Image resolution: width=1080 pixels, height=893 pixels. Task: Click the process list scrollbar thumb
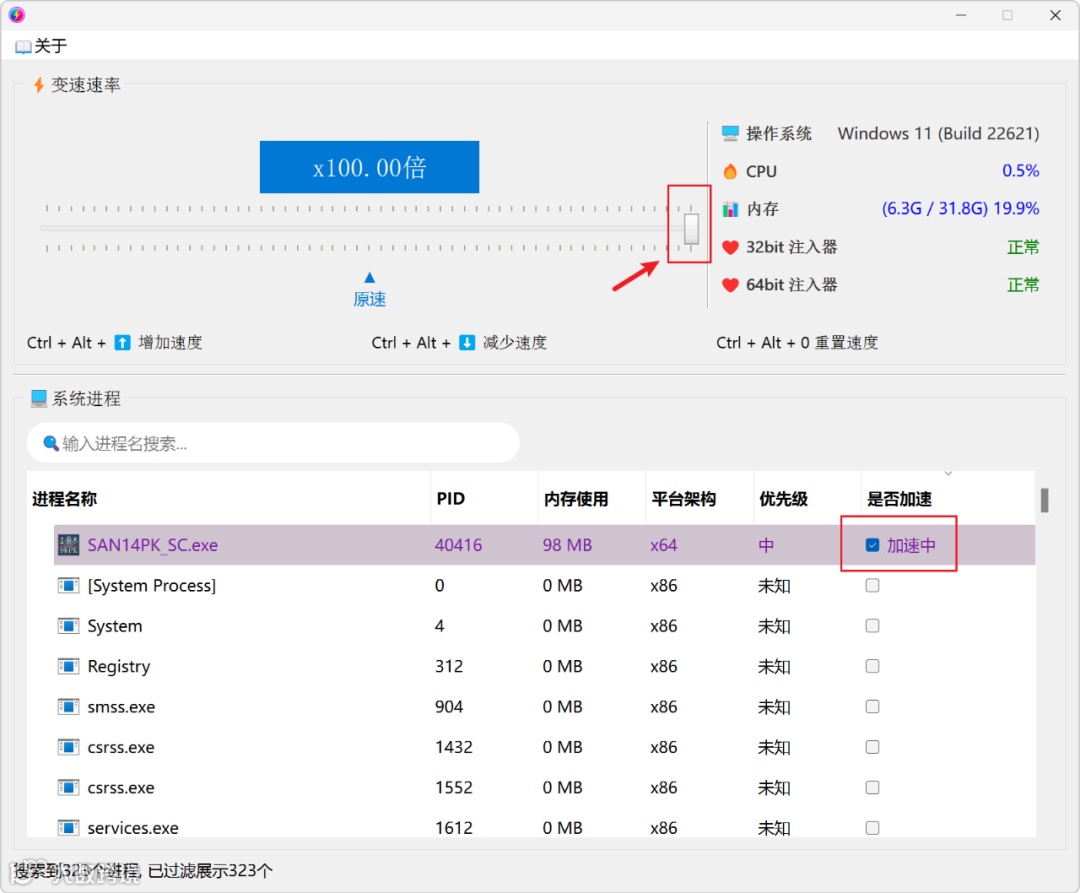point(1044,501)
